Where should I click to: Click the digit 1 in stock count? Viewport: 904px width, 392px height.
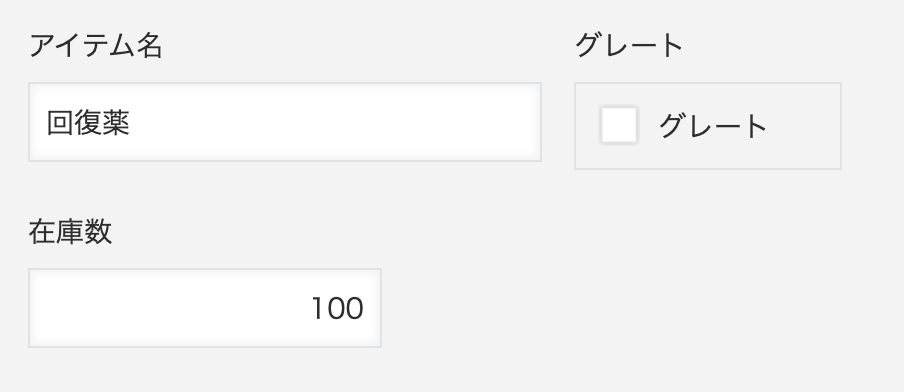(x=319, y=308)
